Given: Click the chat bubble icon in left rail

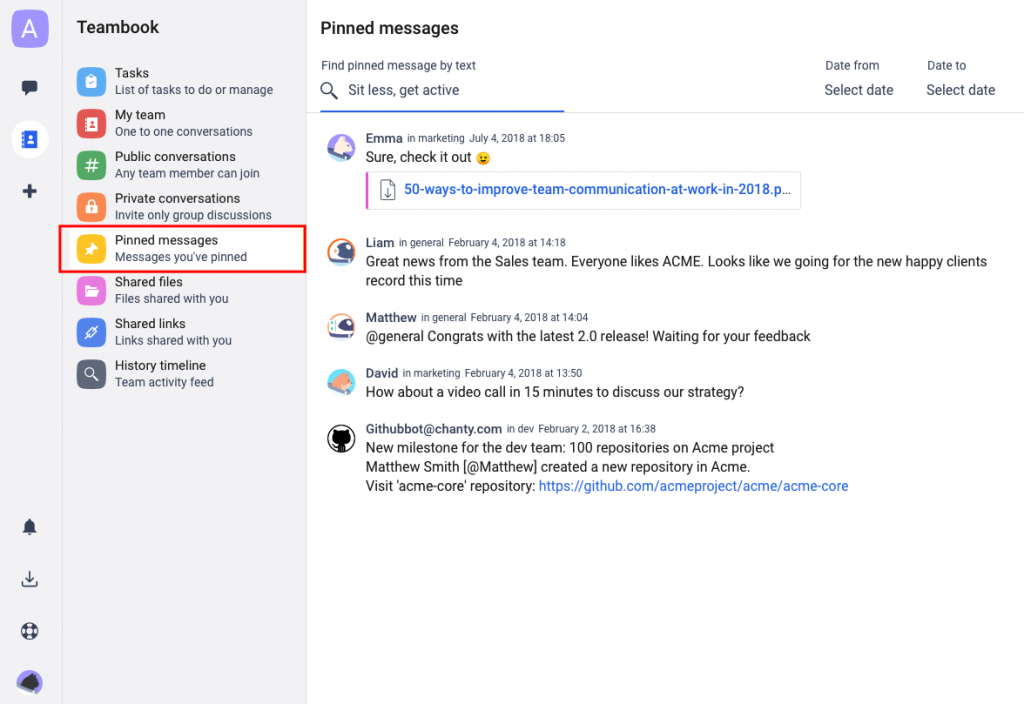Looking at the screenshot, I should 29,87.
